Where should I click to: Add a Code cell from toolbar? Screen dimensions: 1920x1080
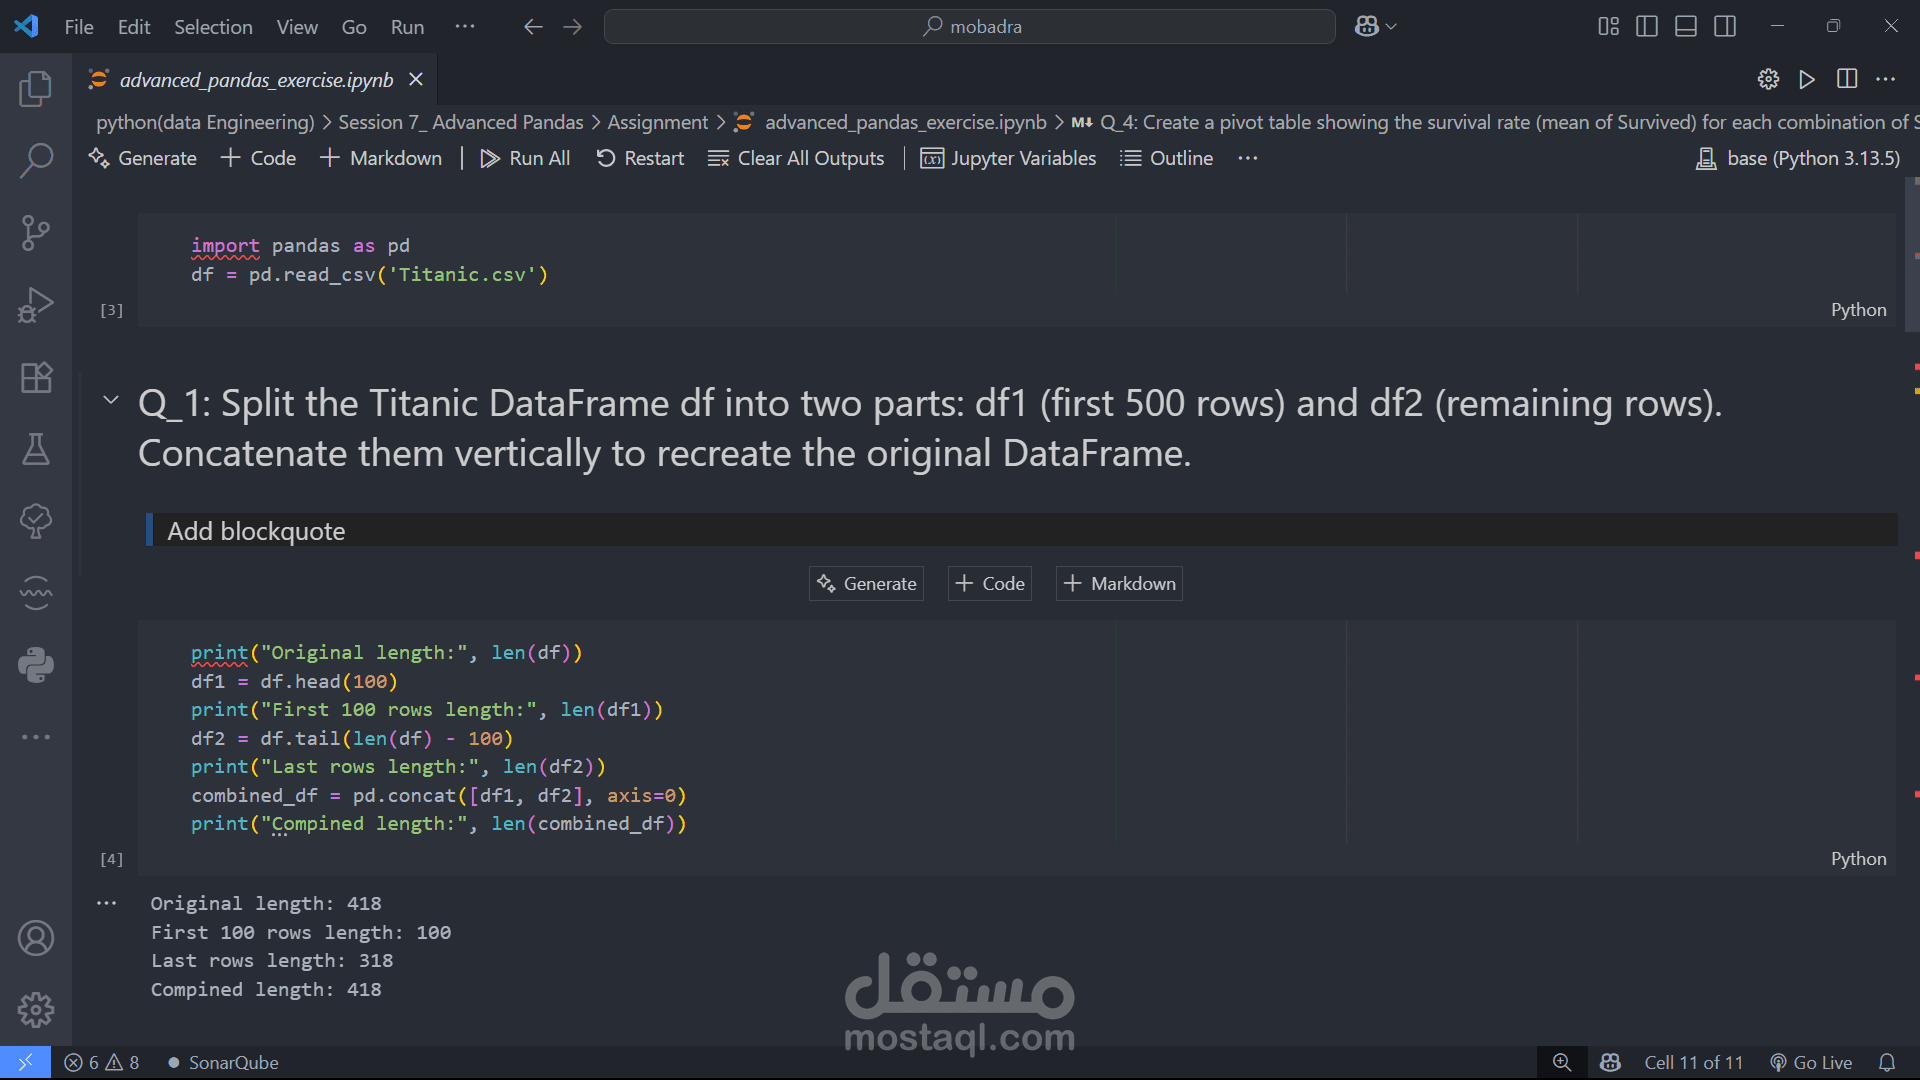258,158
